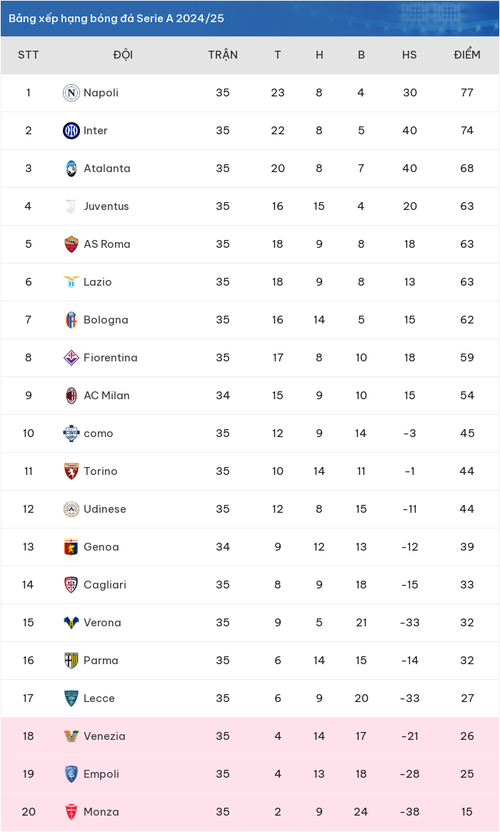500x832 pixels.
Task: Click the Torino bull crest
Action: click(71, 471)
